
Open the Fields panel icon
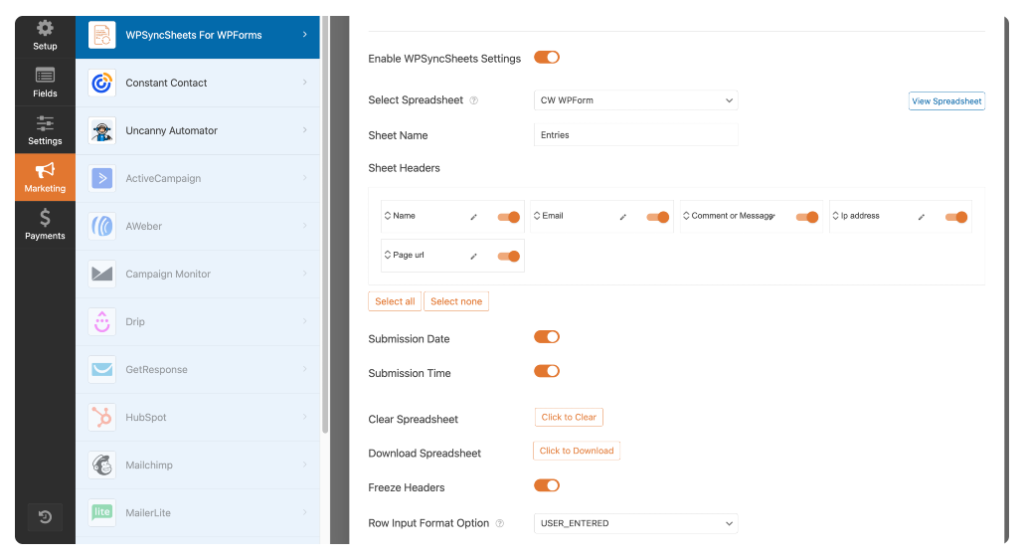tap(45, 75)
